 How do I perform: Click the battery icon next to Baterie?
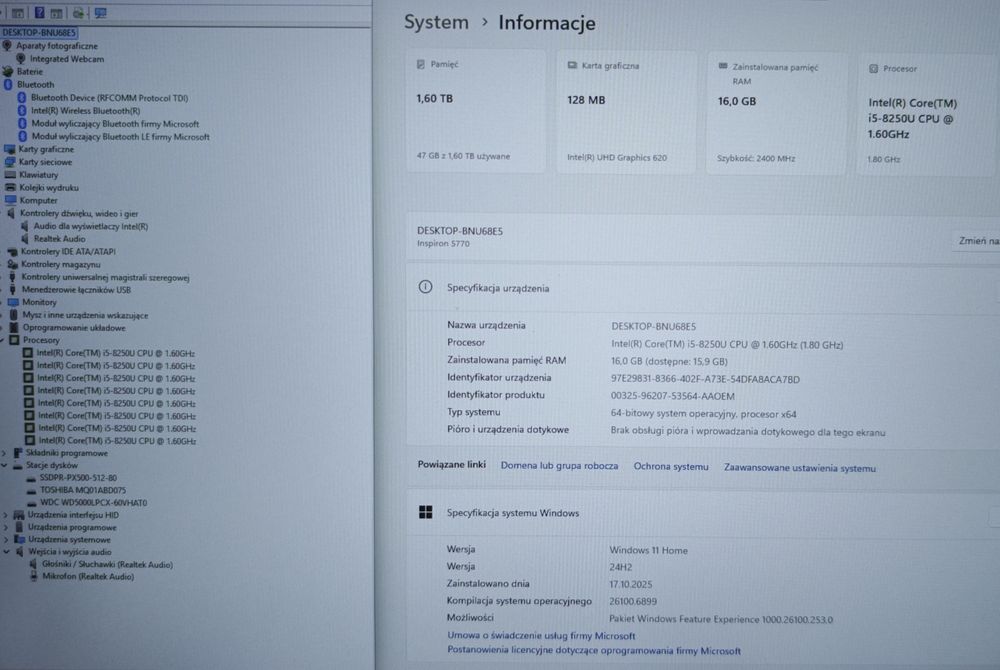(x=8, y=71)
